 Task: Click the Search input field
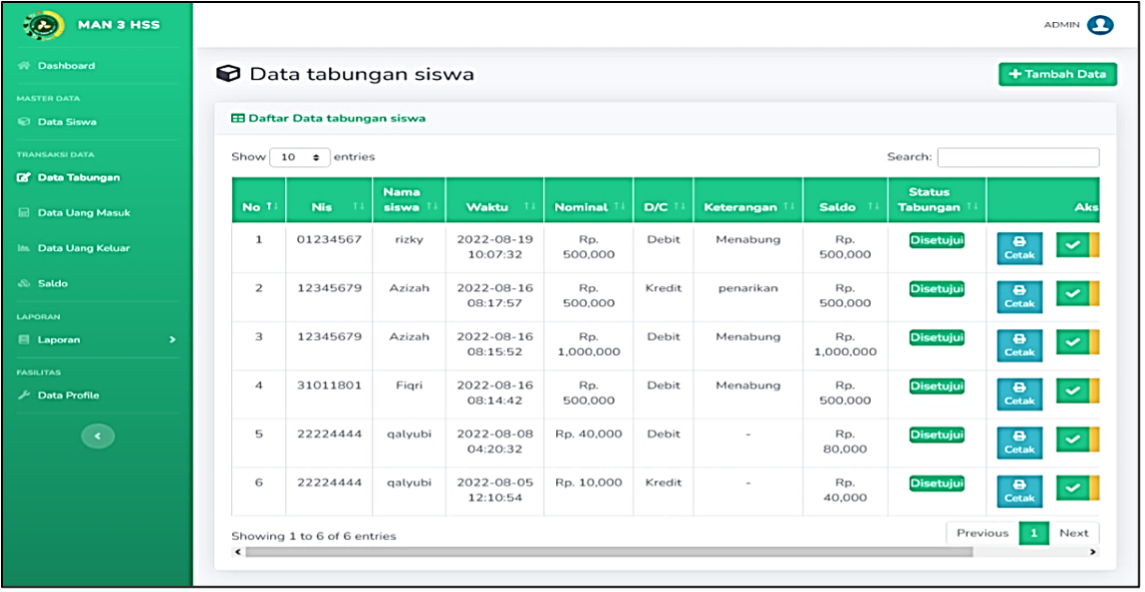click(1018, 157)
